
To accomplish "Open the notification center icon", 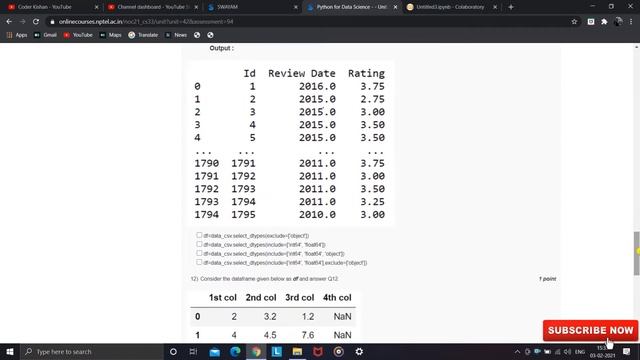I will (627, 351).
